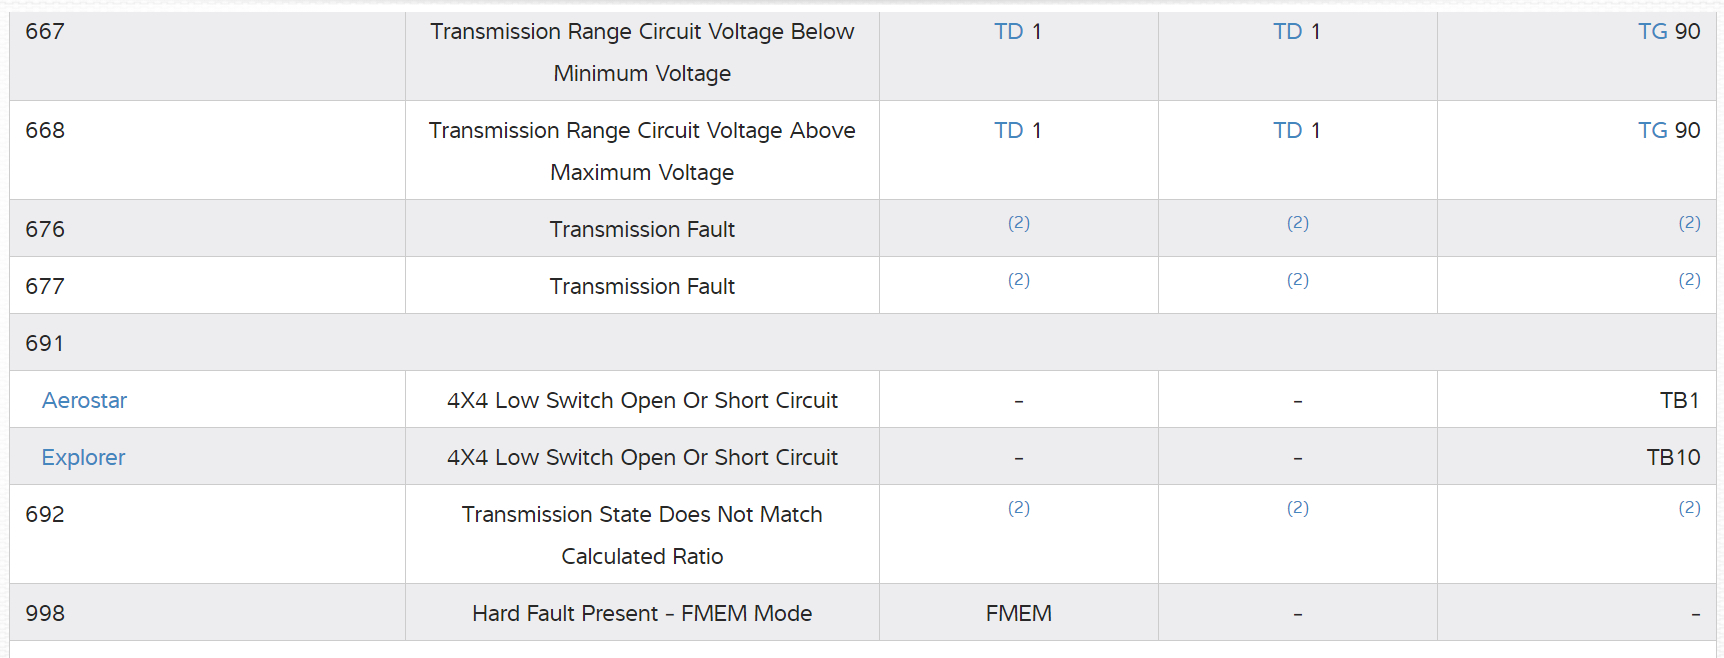Click the middle-column TD link in row 668
The height and width of the screenshot is (658, 1724).
click(x=1287, y=130)
